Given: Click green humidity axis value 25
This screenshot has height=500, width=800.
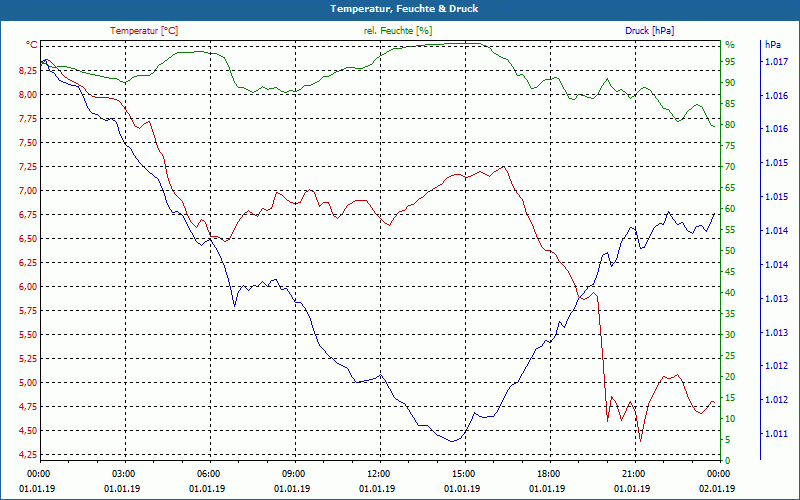Looking at the screenshot, I should coord(730,356).
